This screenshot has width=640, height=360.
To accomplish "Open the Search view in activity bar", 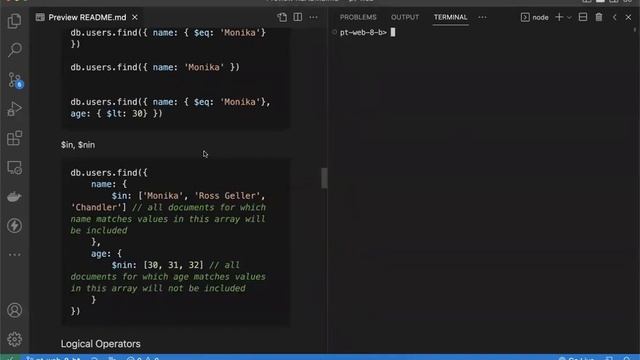I will [15, 50].
